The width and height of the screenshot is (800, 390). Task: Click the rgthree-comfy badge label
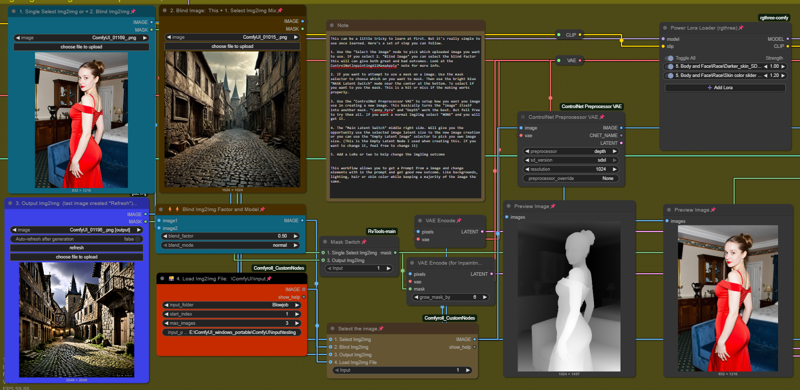[773, 17]
